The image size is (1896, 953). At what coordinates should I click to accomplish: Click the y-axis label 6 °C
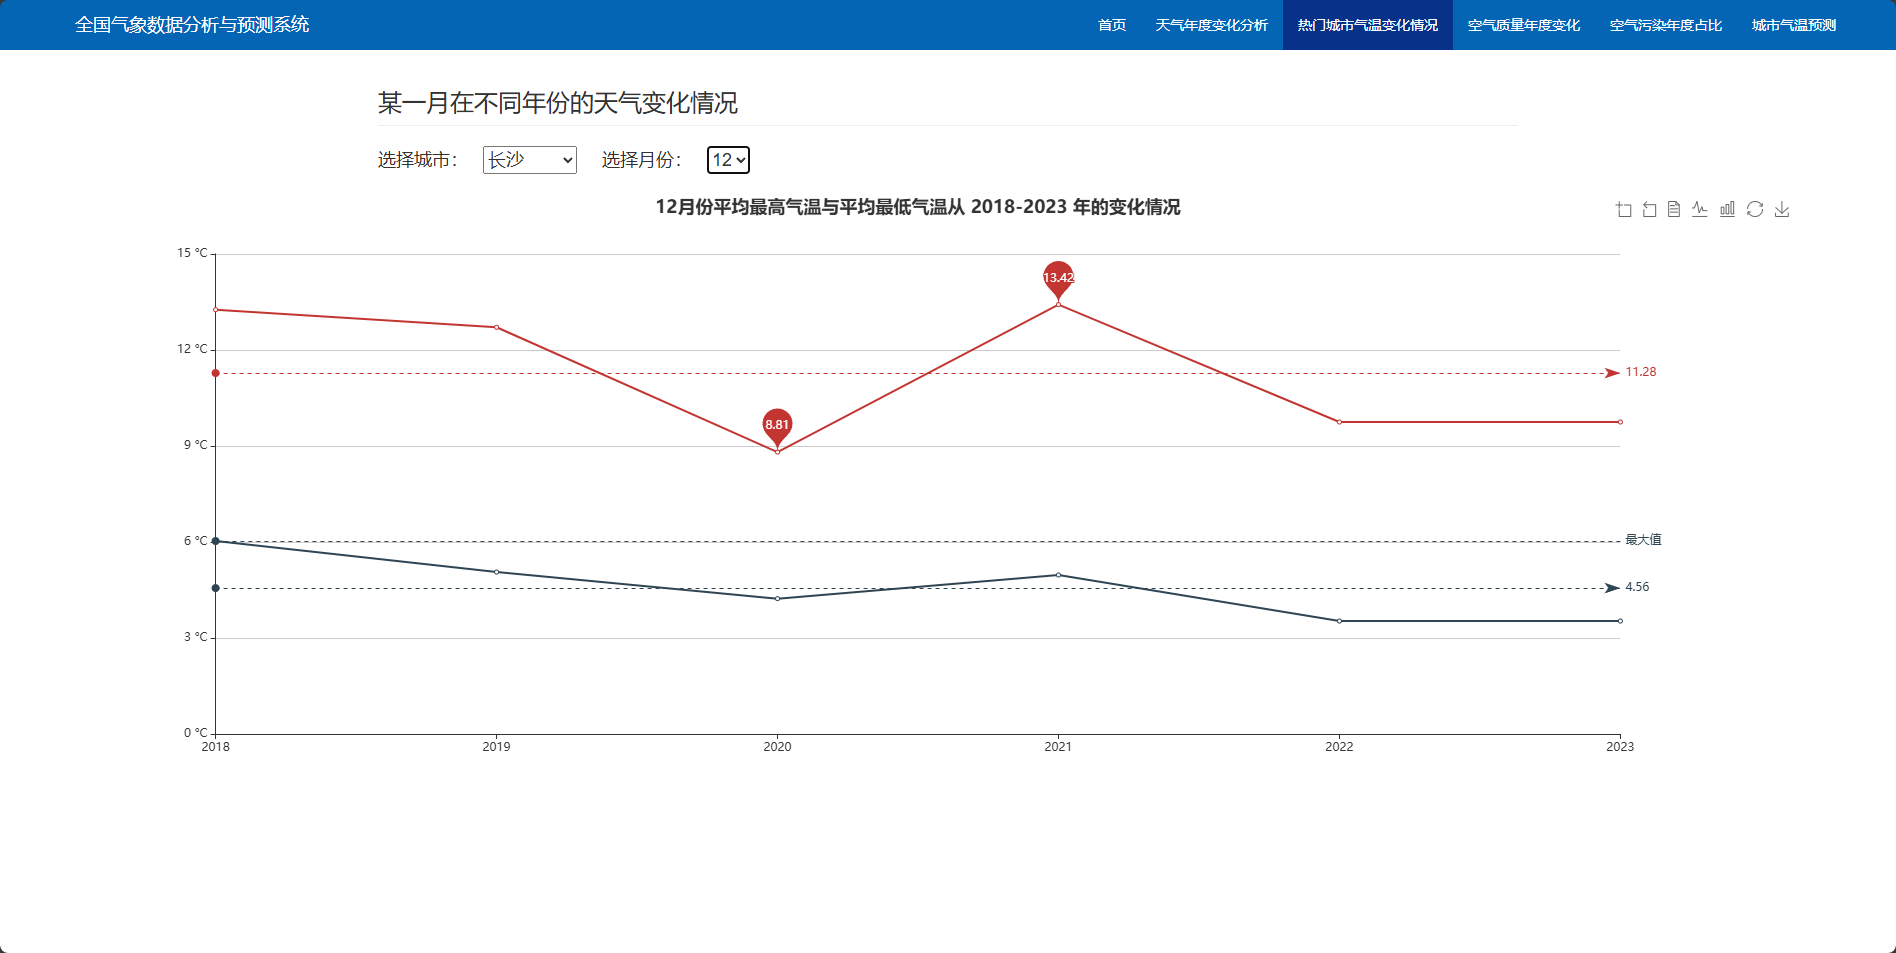tap(196, 541)
